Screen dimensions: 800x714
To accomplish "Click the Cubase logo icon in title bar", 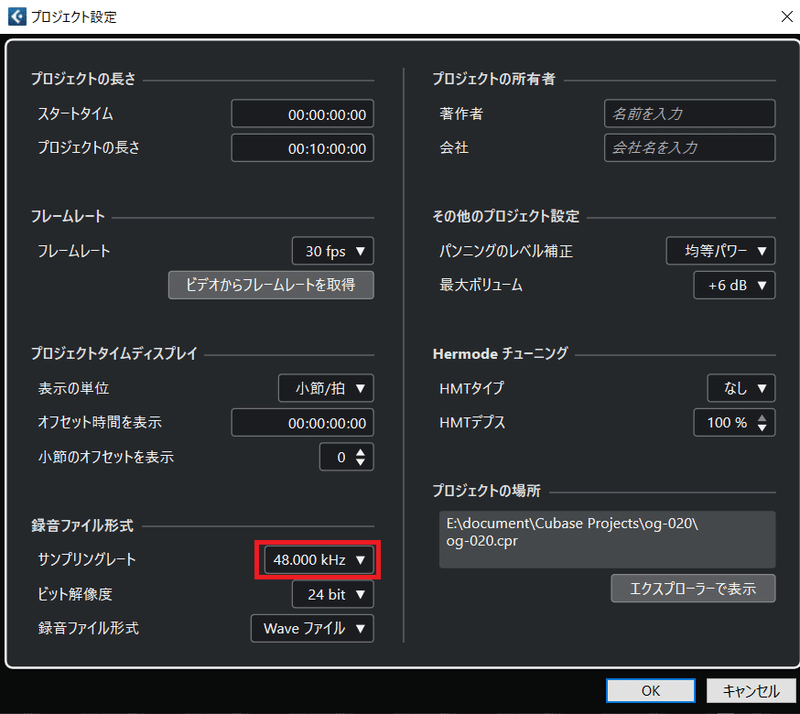I will (17, 16).
